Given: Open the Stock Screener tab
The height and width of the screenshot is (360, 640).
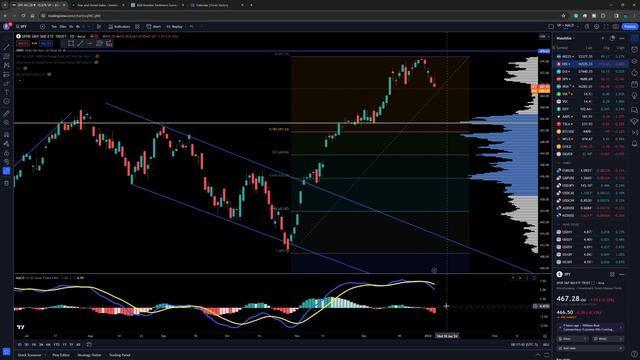Looking at the screenshot, I should pos(29,355).
